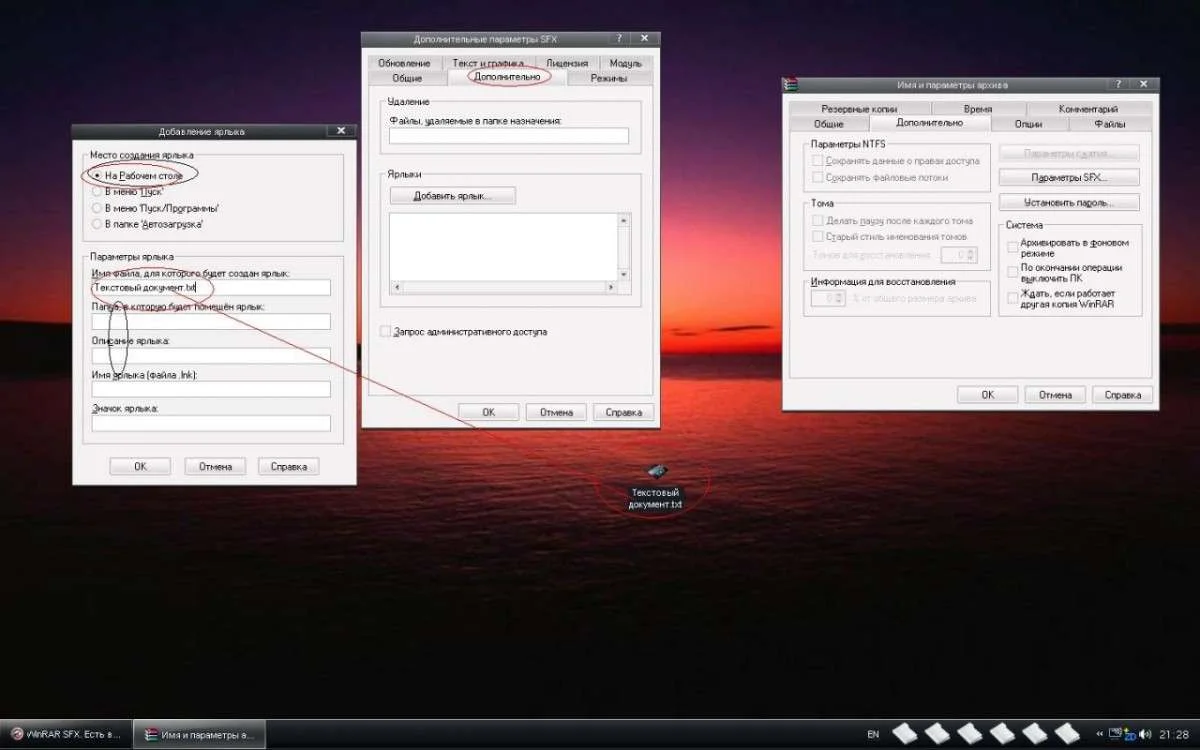Screen dimensions: 1200x750
Task: Click Отмена in archive parameters dialog
Action: point(1055,395)
